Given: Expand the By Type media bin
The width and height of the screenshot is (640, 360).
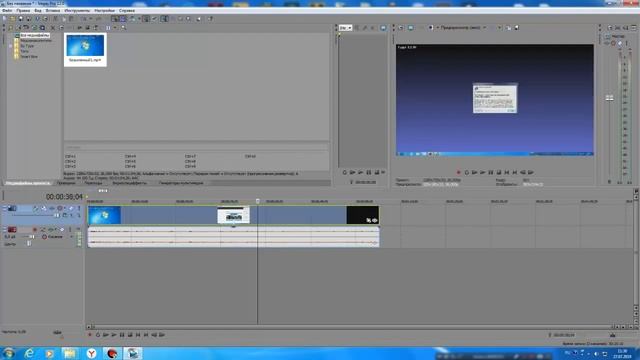Looking at the screenshot, I should click(x=11, y=46).
